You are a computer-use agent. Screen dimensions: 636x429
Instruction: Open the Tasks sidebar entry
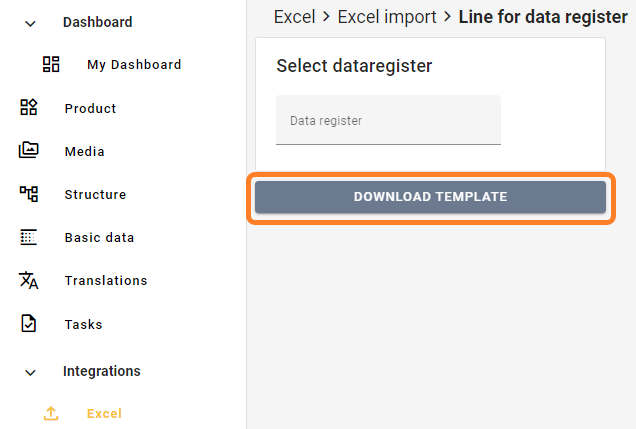pos(83,324)
